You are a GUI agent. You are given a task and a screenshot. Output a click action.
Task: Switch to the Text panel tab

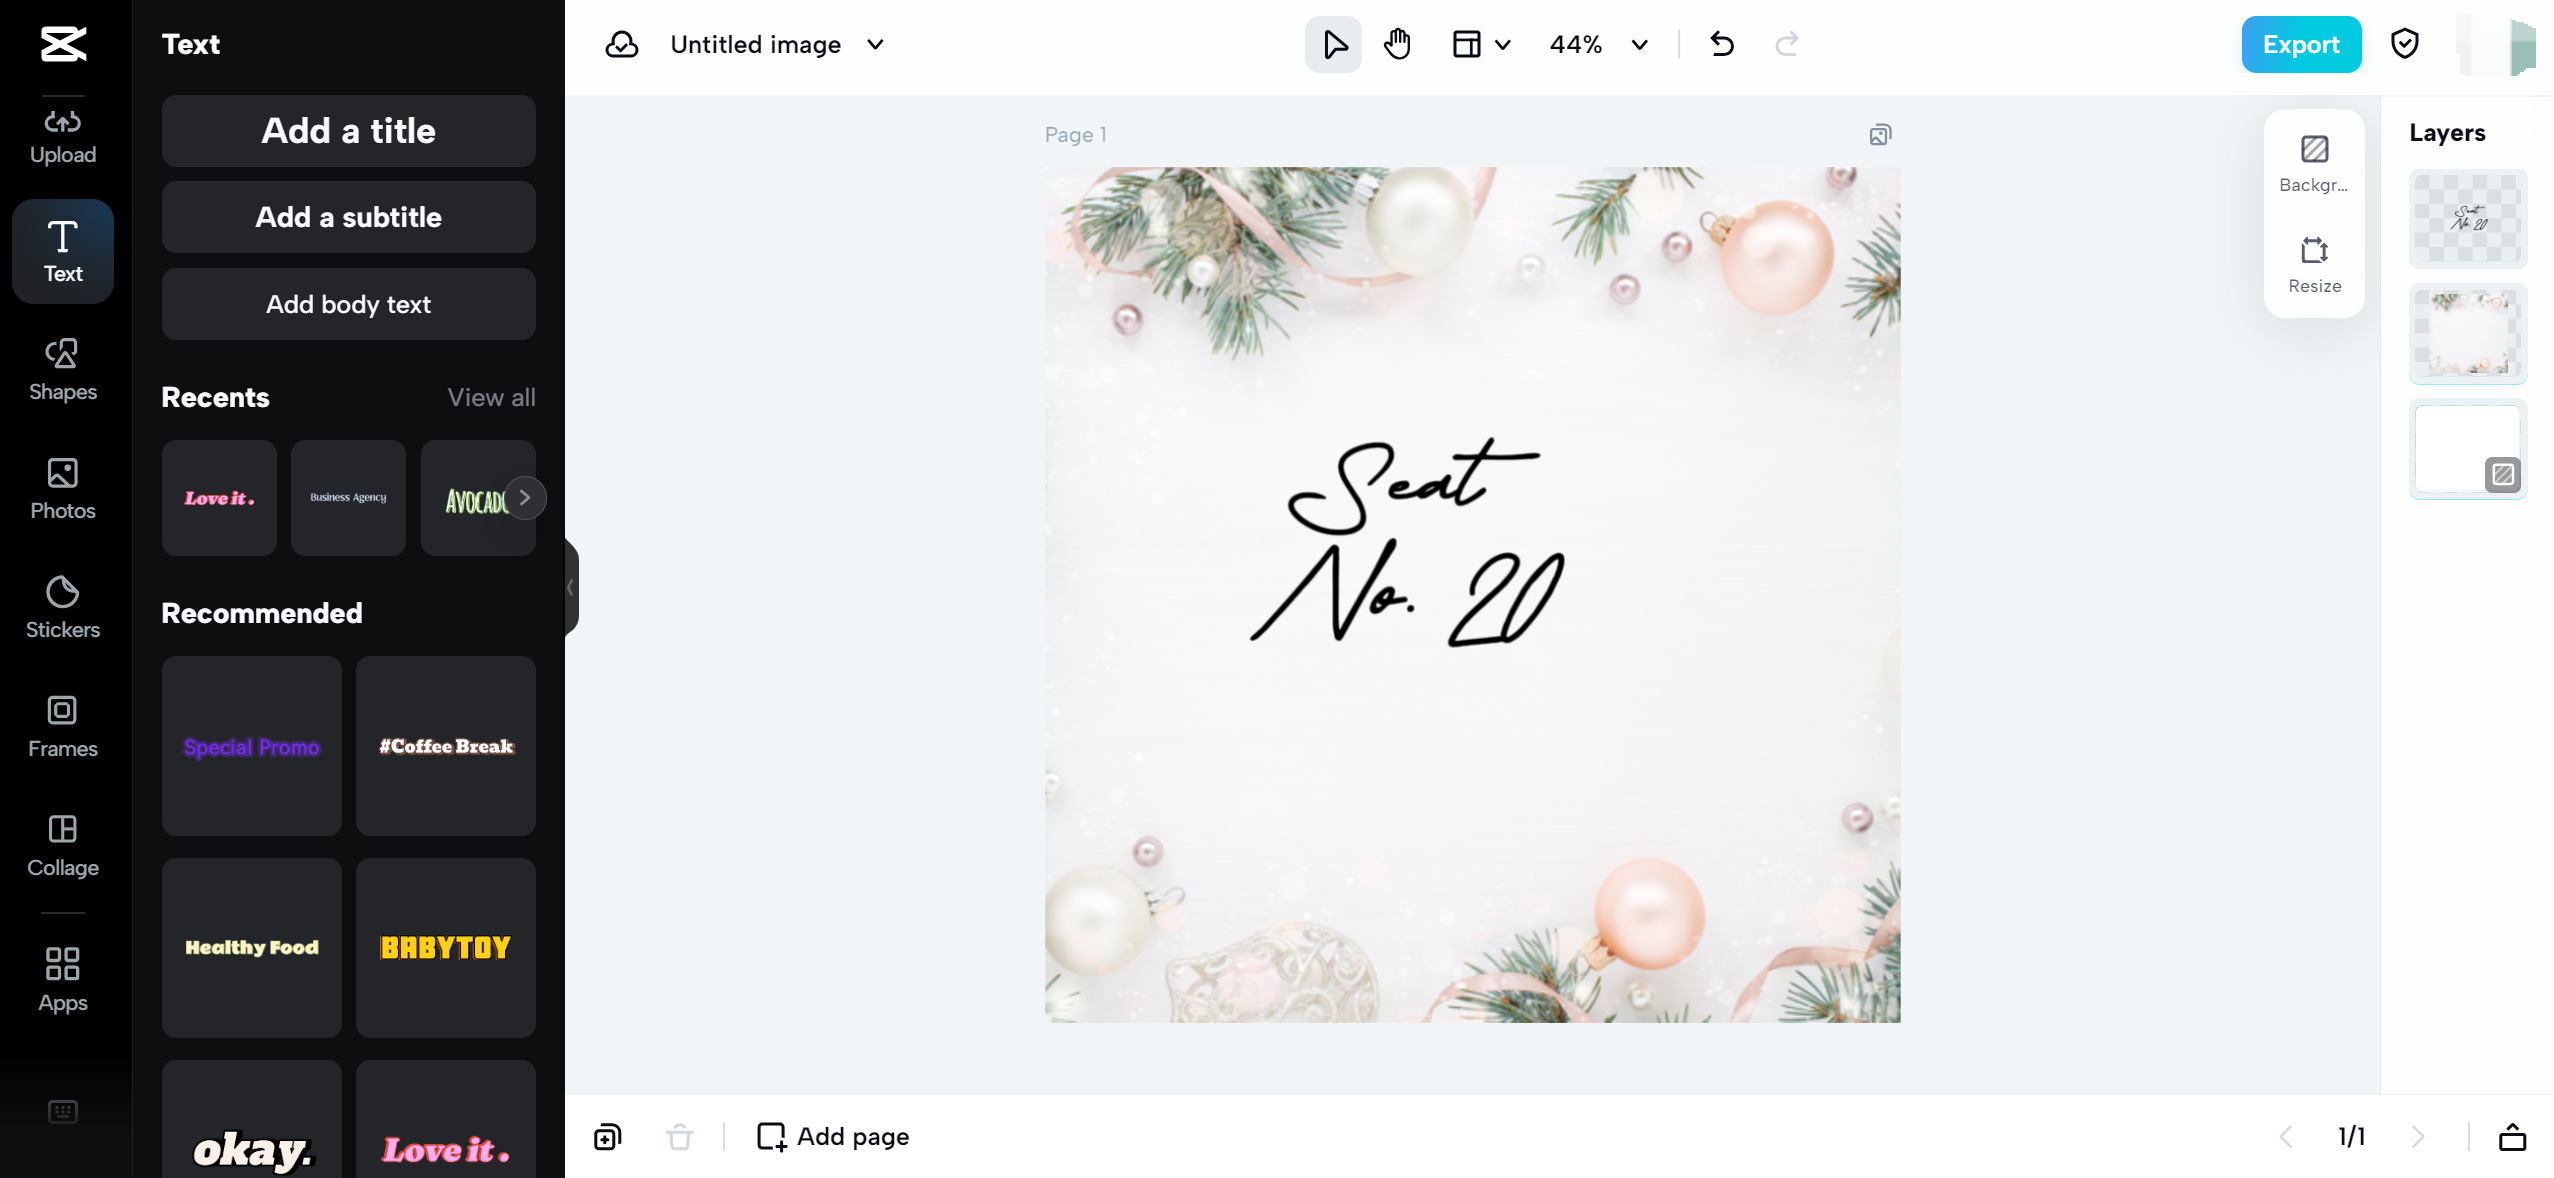tap(62, 251)
